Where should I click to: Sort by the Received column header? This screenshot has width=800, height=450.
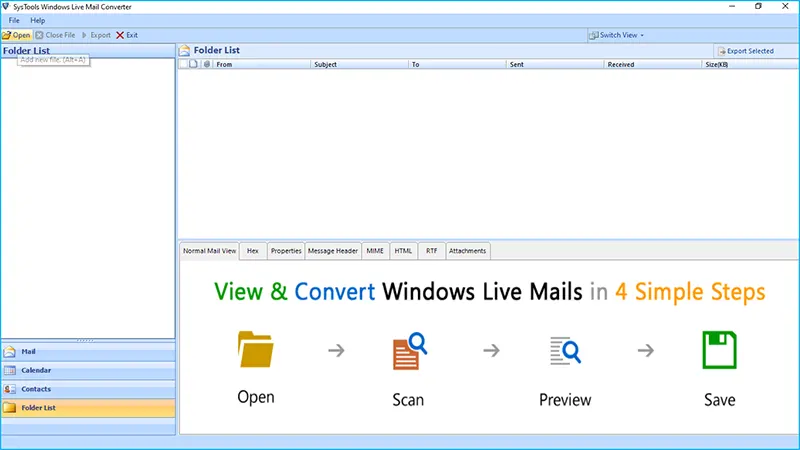[x=653, y=64]
